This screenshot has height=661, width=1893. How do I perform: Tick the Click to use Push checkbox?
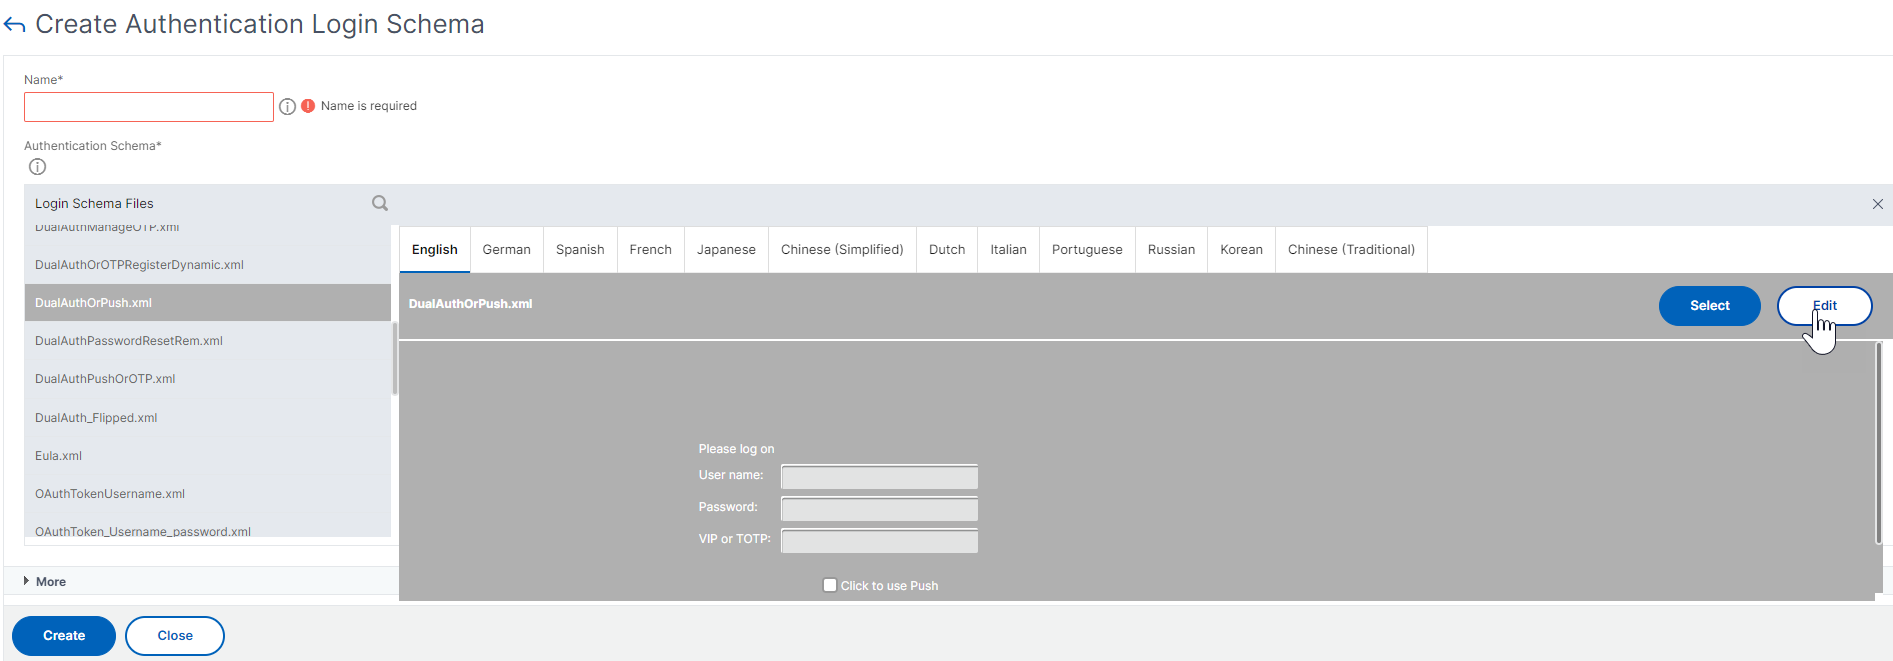(x=830, y=585)
